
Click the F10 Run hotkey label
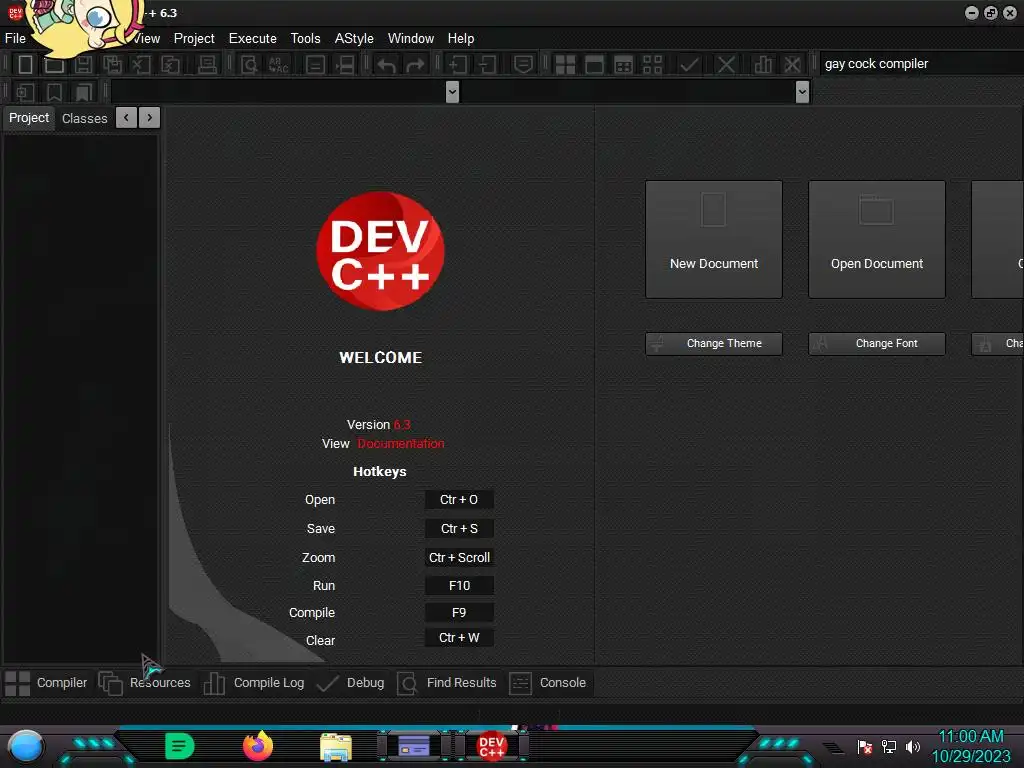459,586
